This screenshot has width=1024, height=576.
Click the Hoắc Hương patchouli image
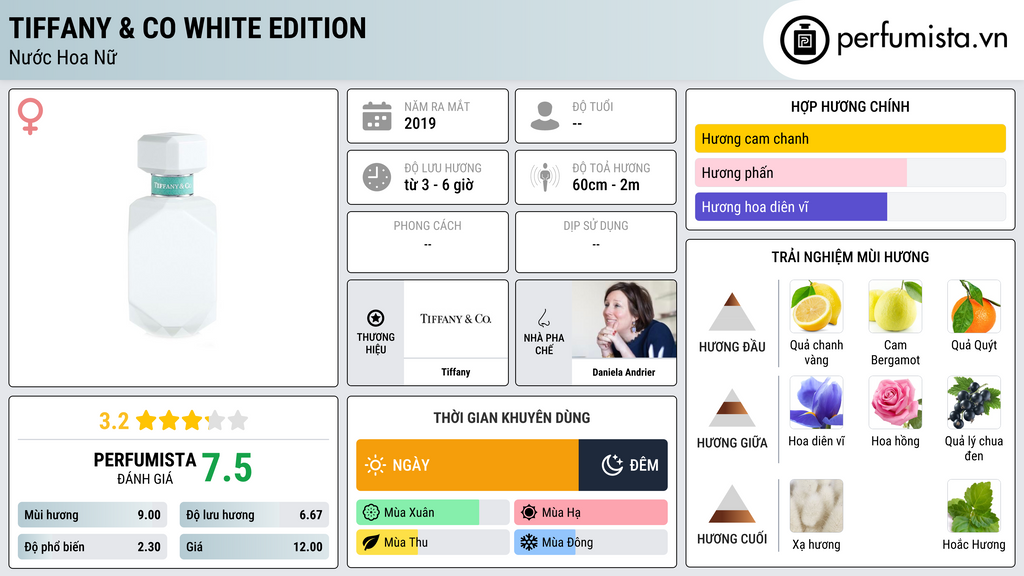click(974, 506)
